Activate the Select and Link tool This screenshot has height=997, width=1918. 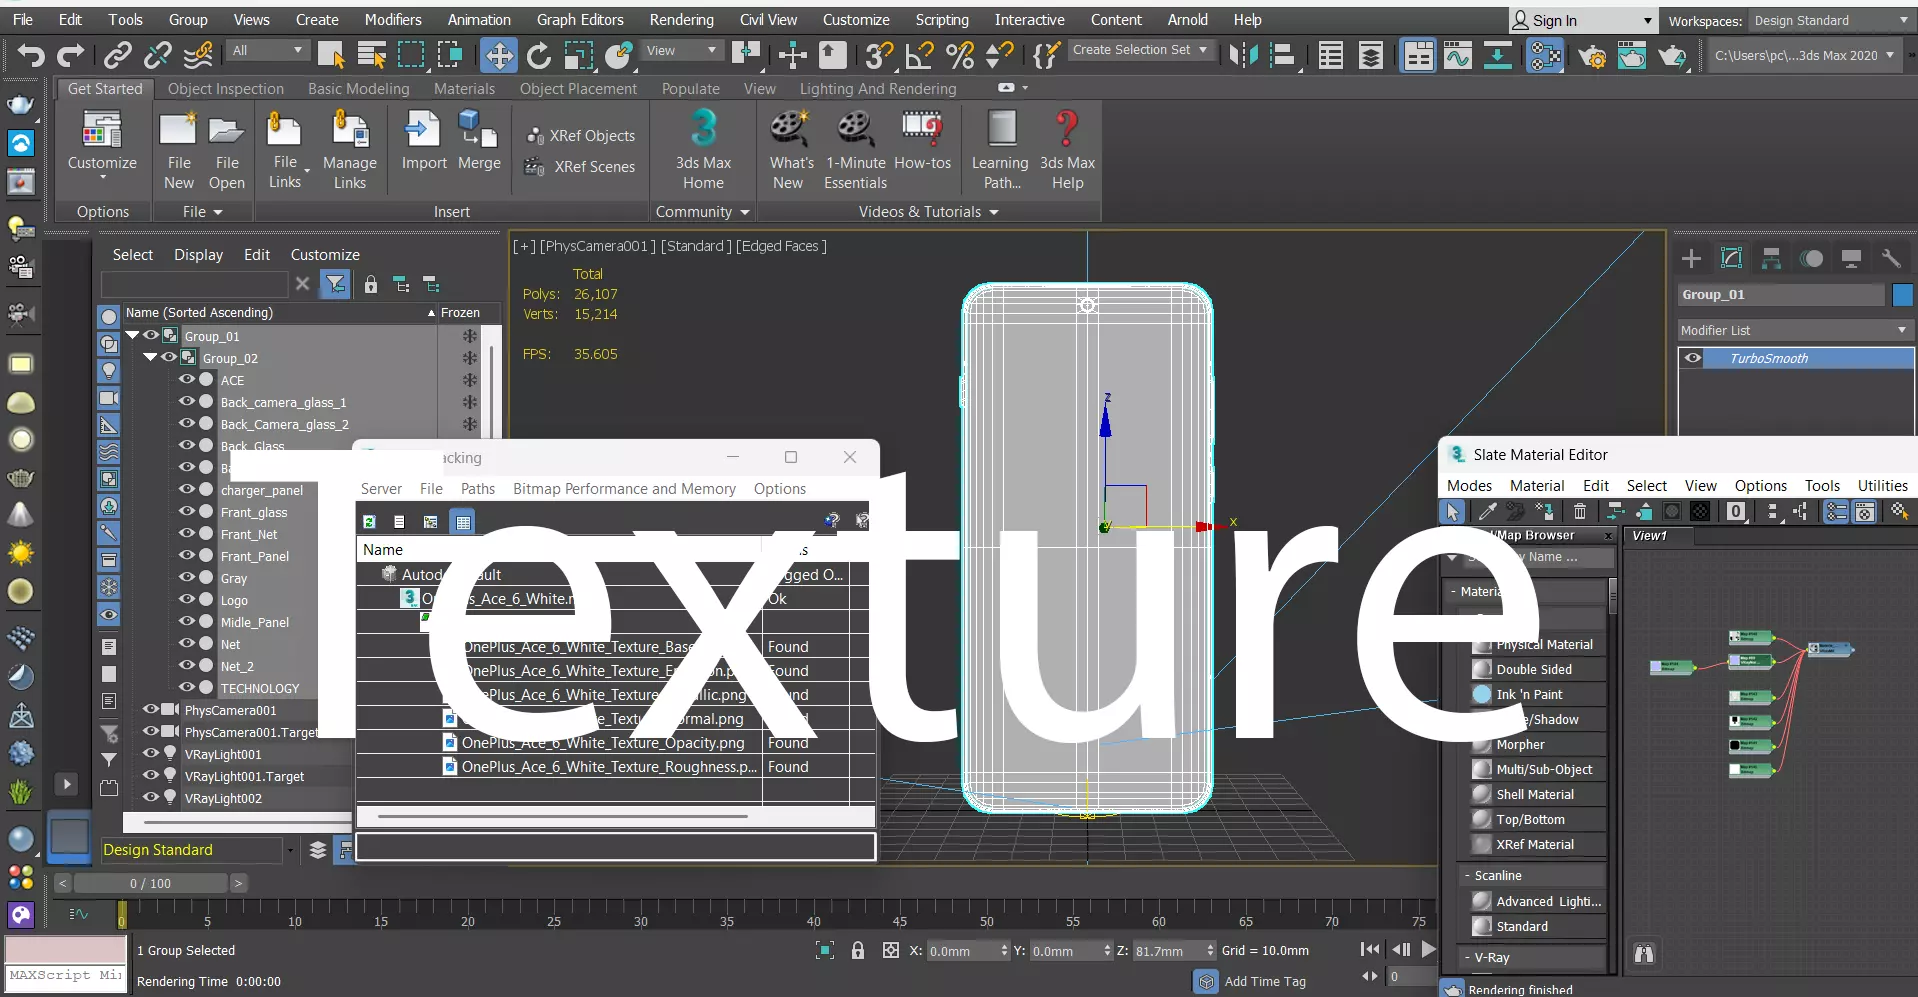click(x=118, y=55)
